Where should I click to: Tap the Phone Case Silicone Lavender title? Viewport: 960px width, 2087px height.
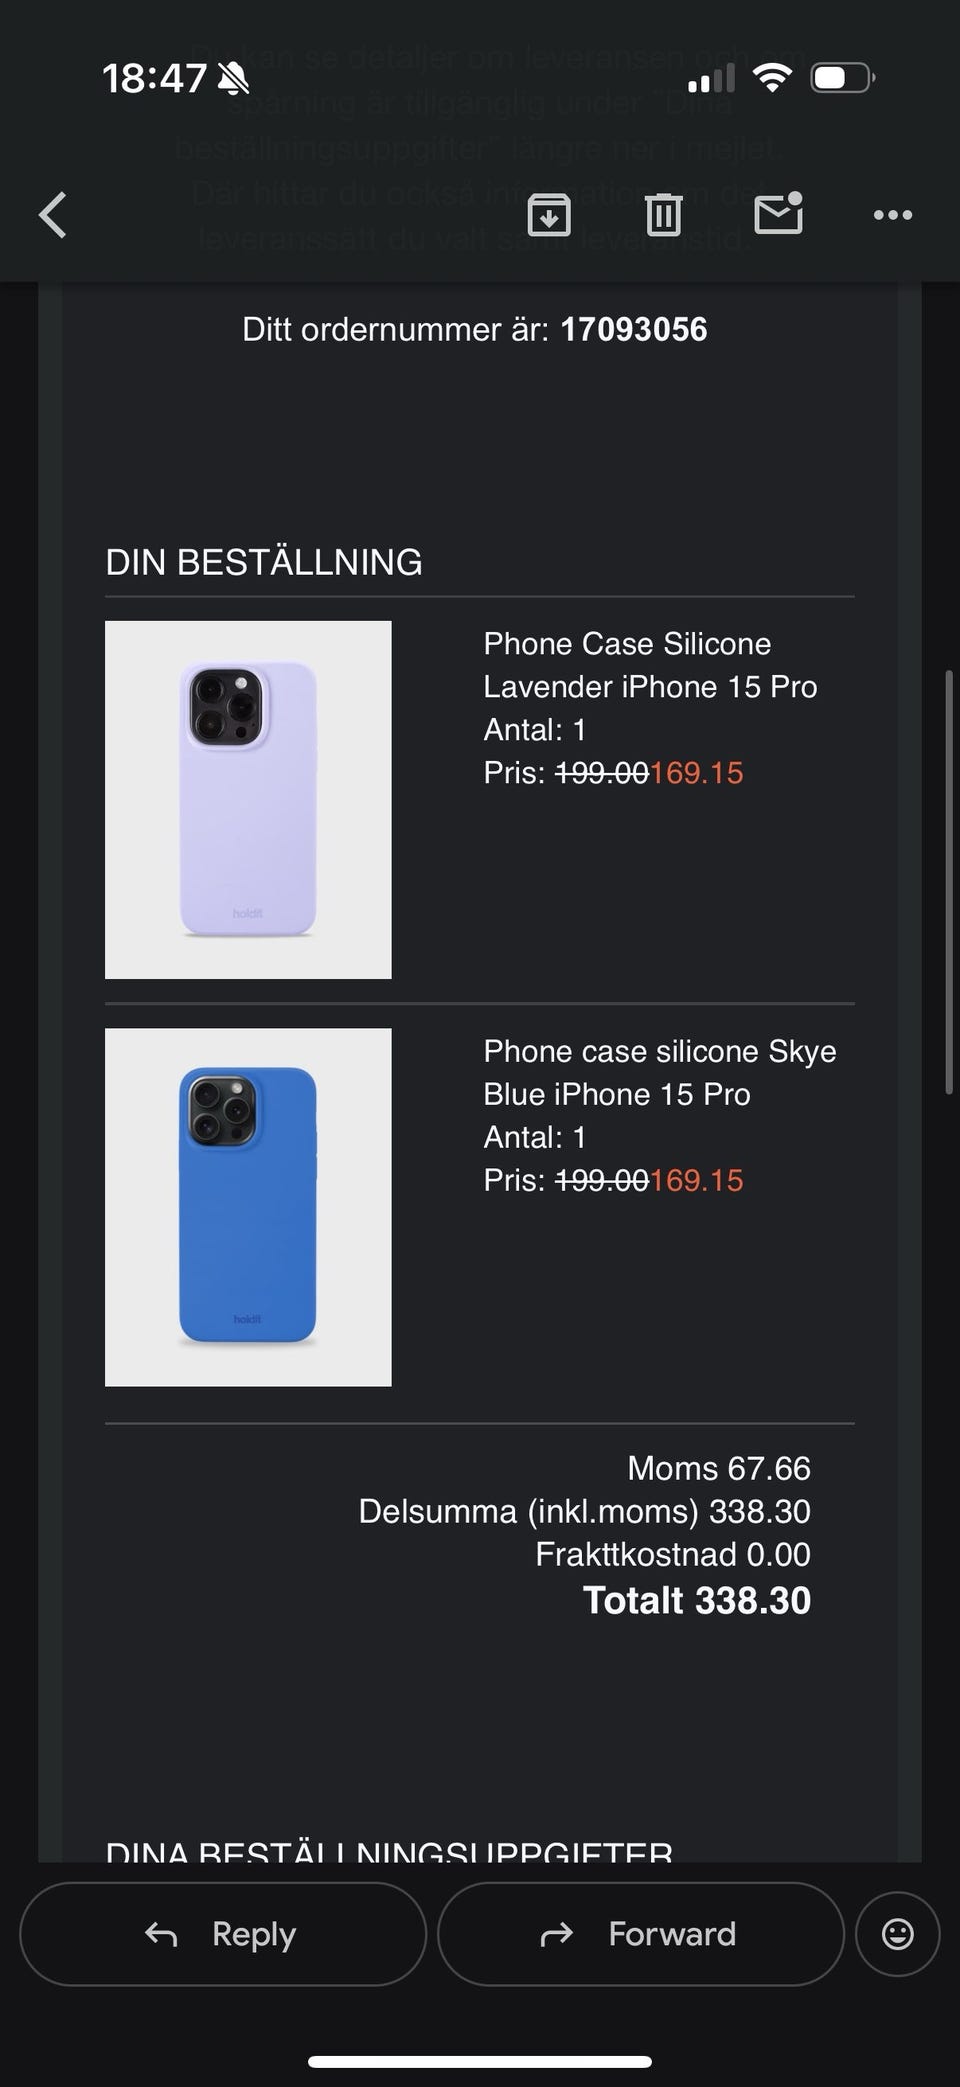(650, 665)
